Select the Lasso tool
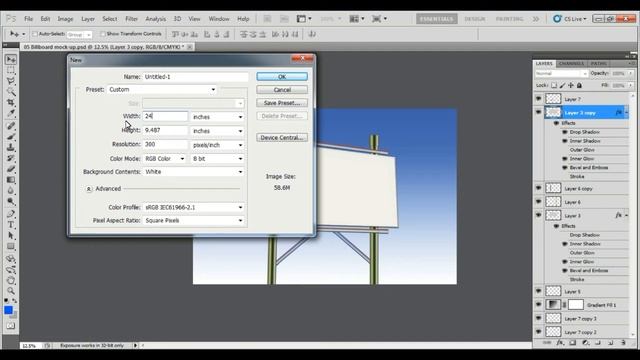 [11, 81]
